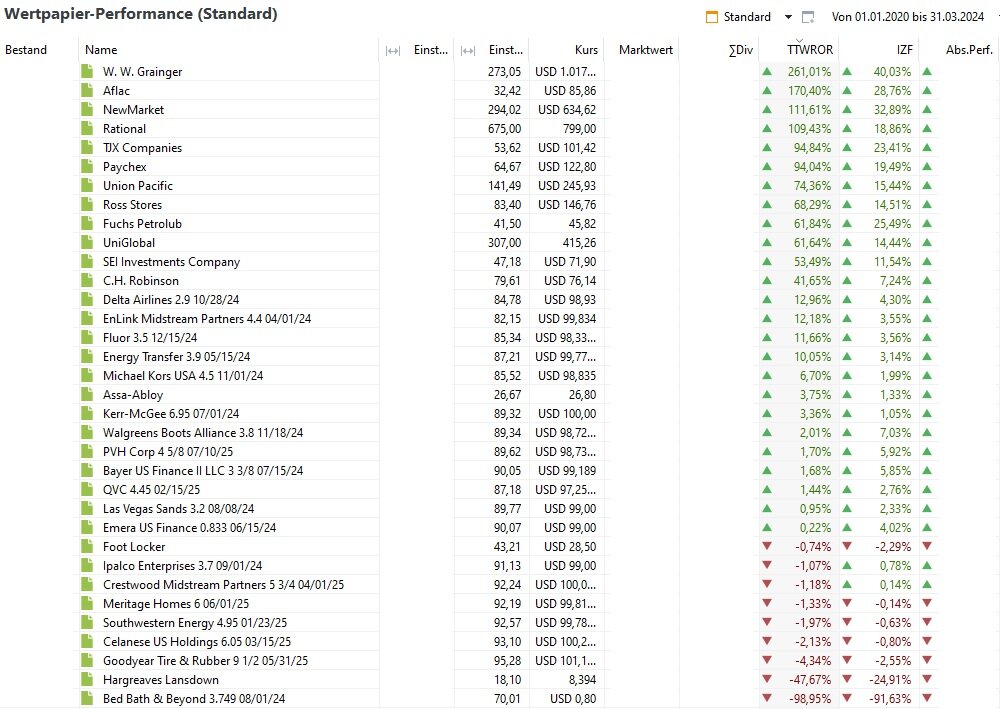Open the Standard view dropdown arrow
Image resolution: width=1000 pixels, height=709 pixels.
788,17
